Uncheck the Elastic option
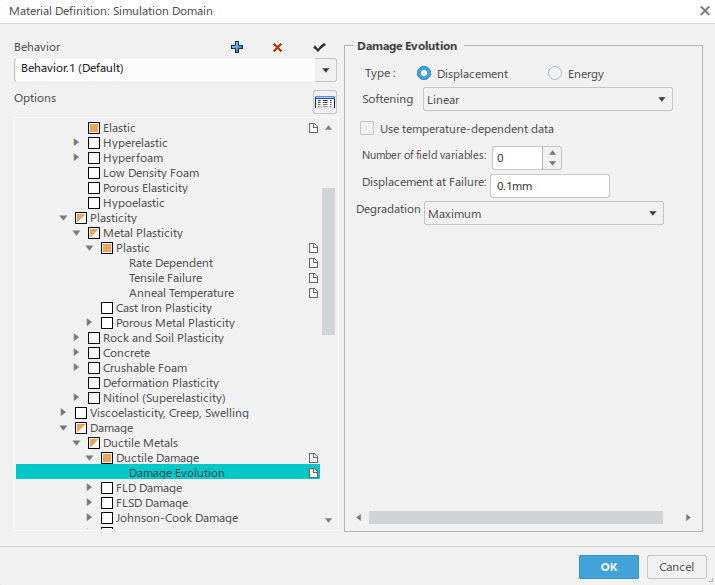 click(x=94, y=128)
